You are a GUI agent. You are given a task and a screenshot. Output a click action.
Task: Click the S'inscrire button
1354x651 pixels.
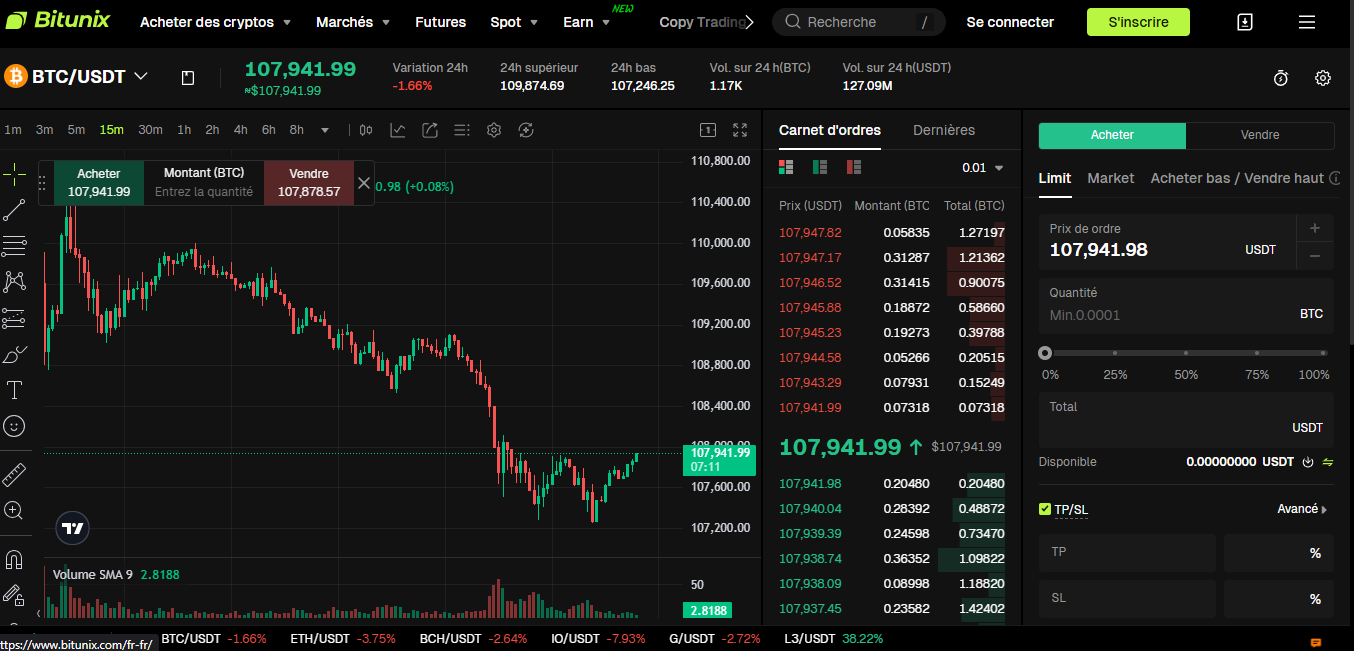pos(1138,21)
